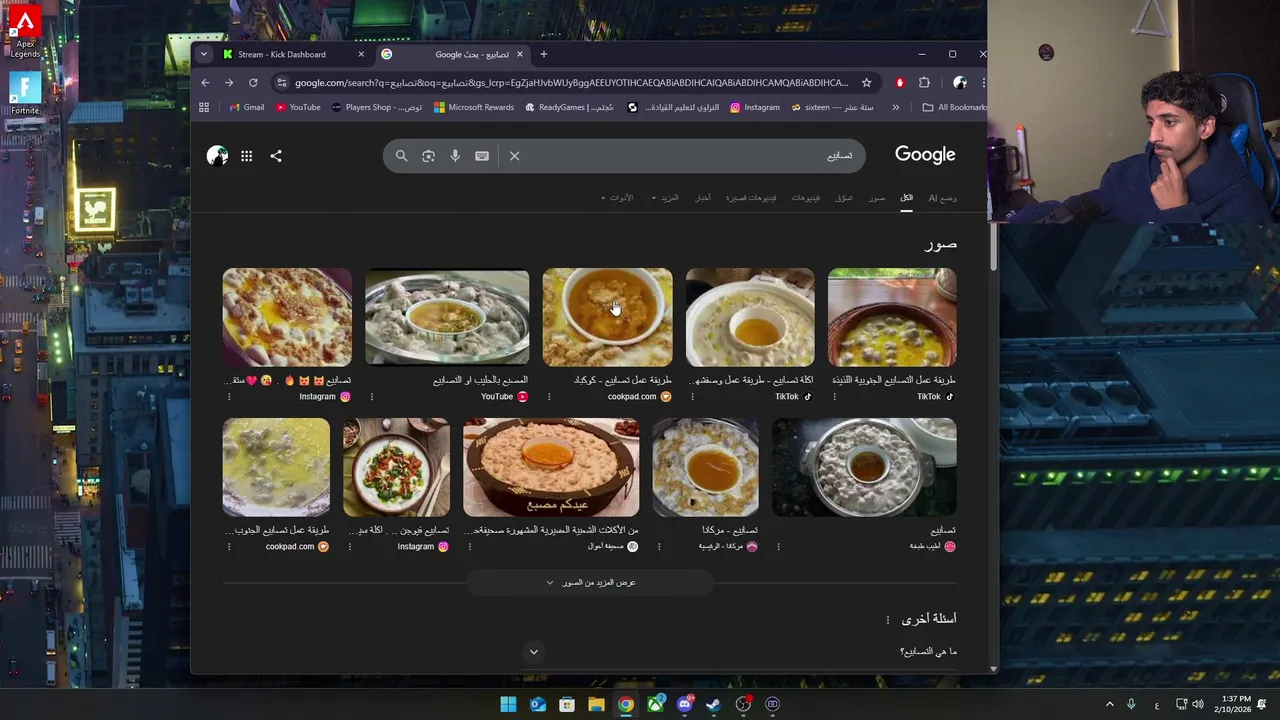Screen dimensions: 1280x720
Task: Open File Explorer from the taskbar
Action: coord(596,704)
